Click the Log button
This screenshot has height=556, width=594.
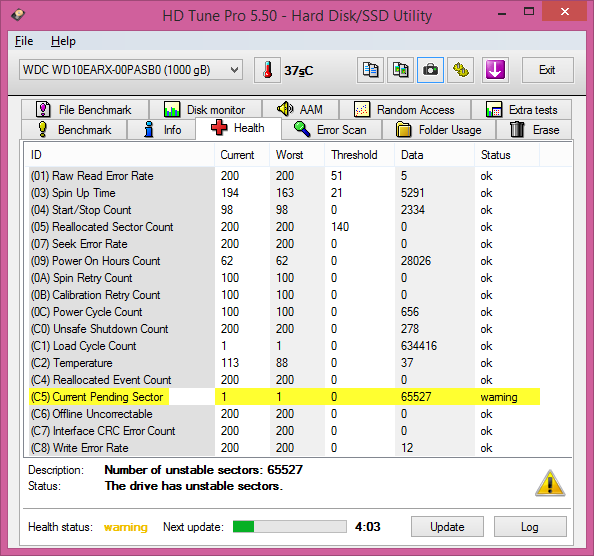coord(530,526)
